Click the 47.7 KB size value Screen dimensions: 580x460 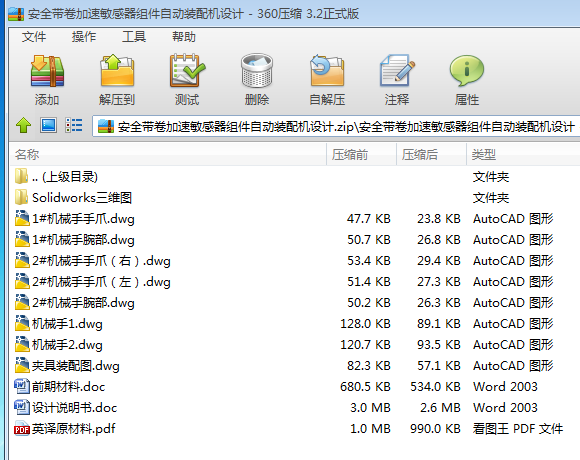coord(368,219)
